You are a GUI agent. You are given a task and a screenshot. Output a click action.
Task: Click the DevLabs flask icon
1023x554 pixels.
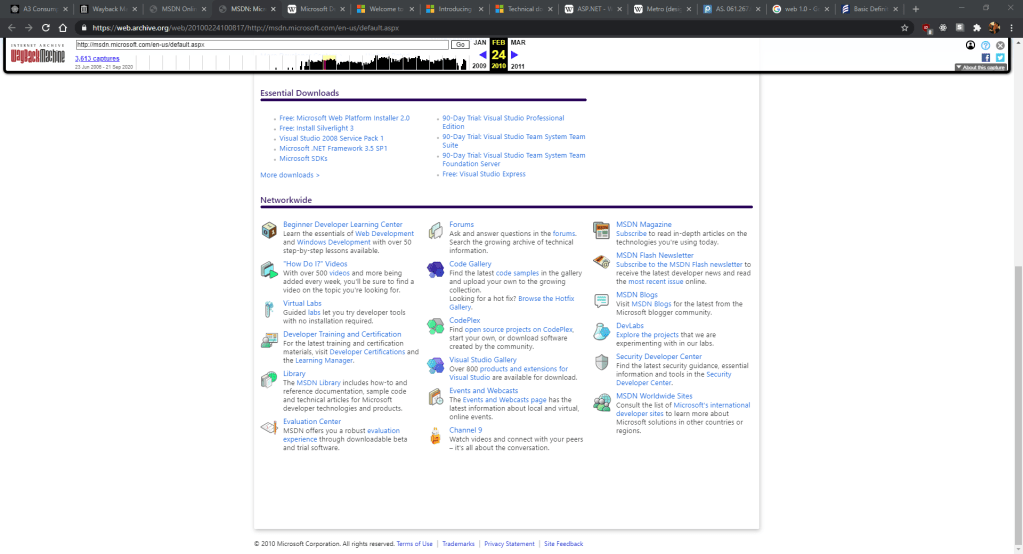click(x=601, y=331)
